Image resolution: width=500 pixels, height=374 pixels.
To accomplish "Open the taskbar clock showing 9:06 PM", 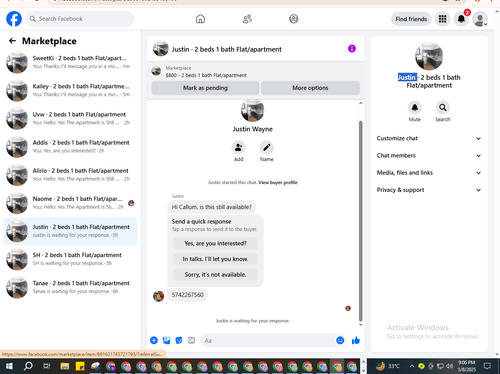I will pyautogui.click(x=467, y=366).
